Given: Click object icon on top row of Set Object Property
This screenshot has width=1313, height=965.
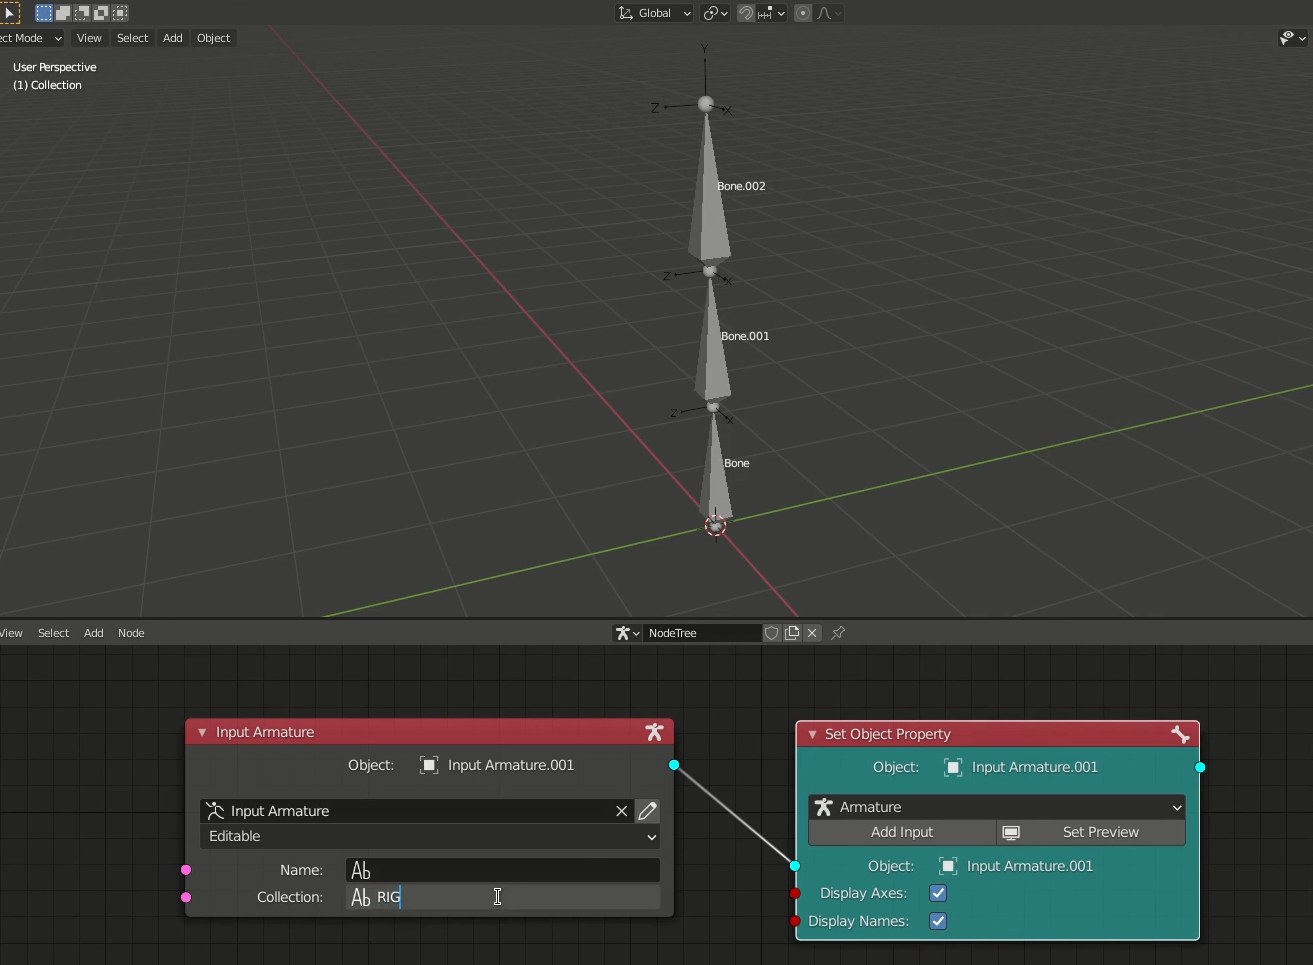Looking at the screenshot, I should (x=953, y=767).
